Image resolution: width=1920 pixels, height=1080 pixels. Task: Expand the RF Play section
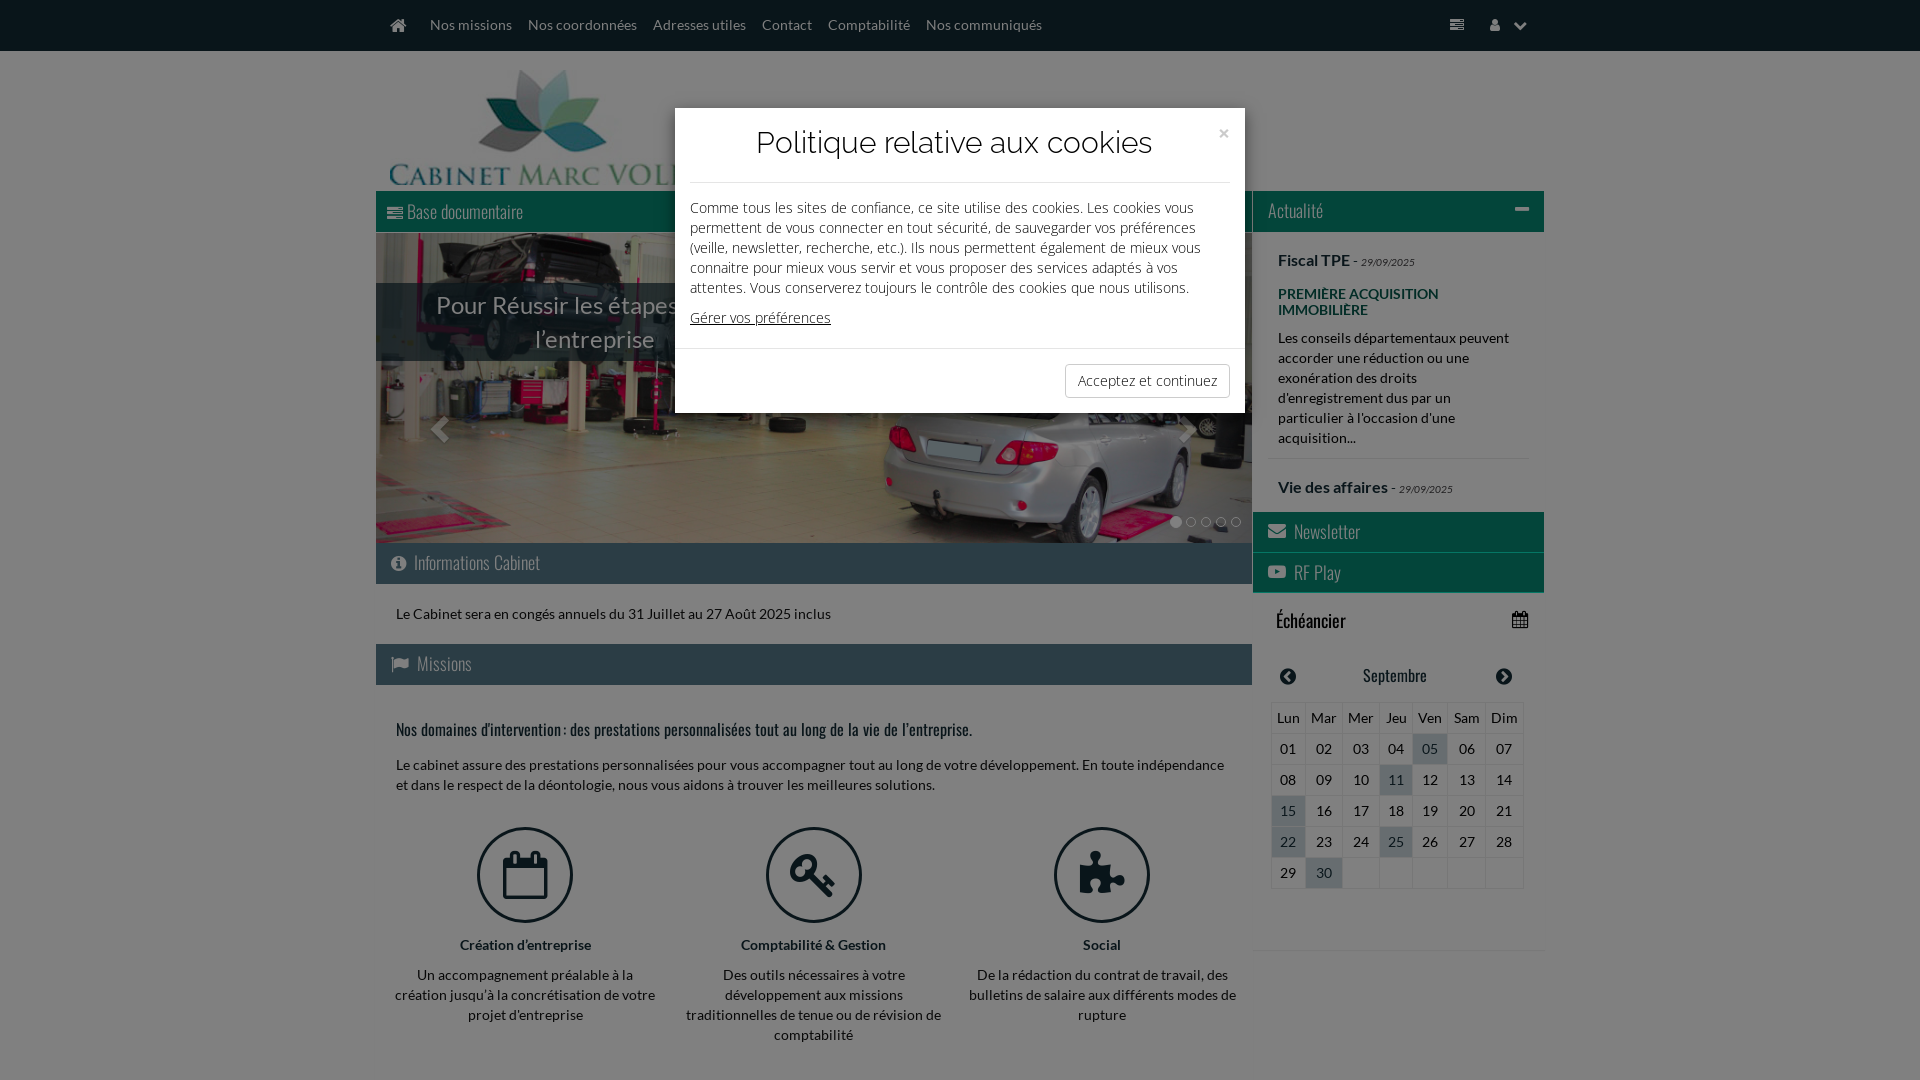[1316, 573]
